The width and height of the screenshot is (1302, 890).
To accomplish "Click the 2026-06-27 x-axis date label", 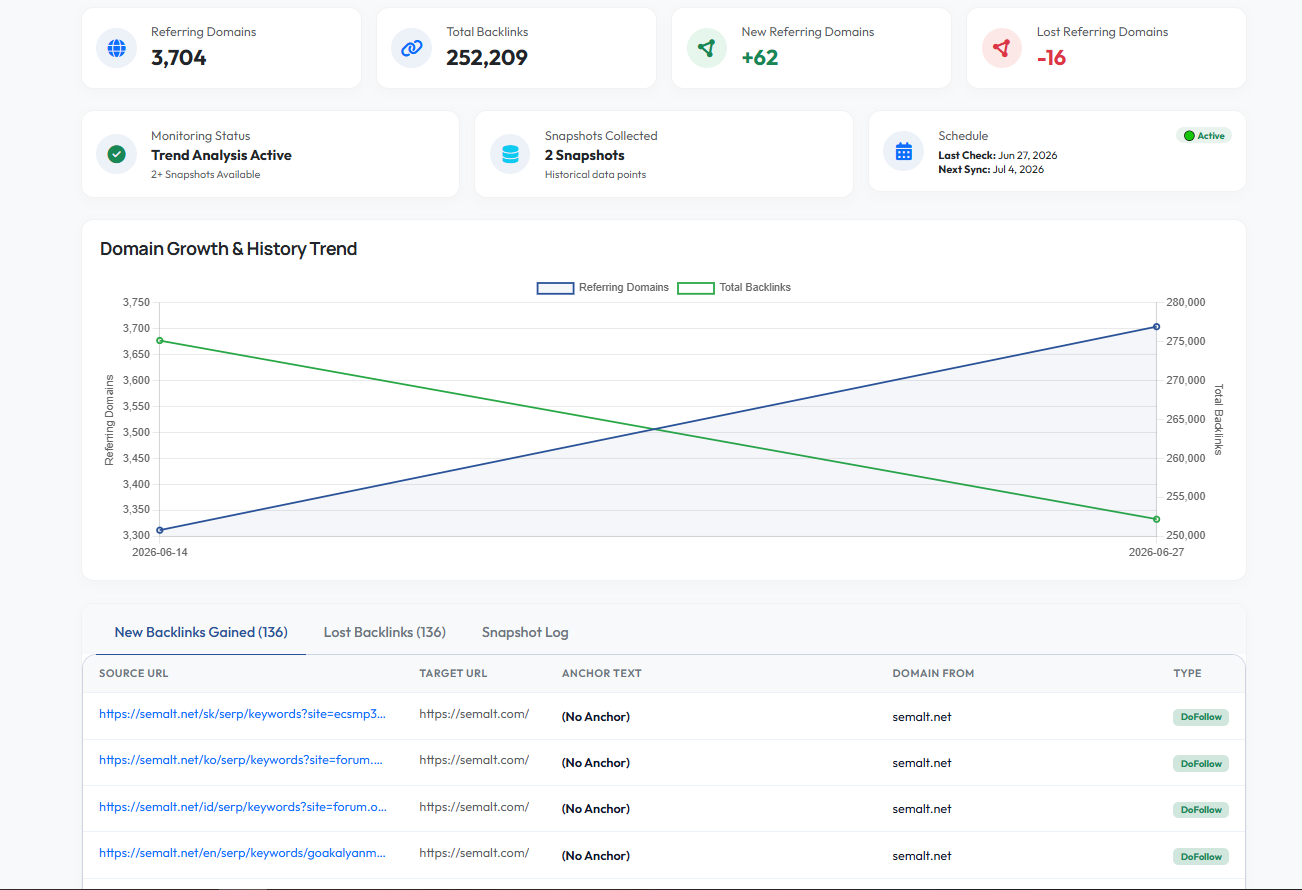I will pos(1156,552).
